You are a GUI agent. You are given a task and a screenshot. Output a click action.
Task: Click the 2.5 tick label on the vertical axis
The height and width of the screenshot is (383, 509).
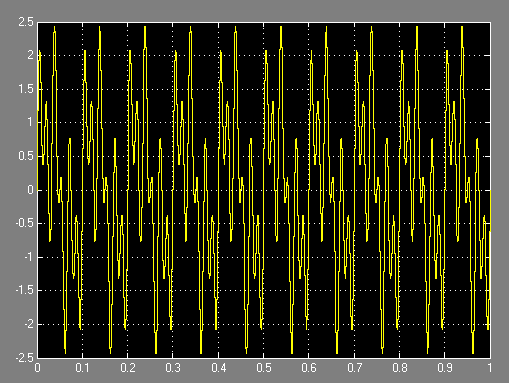26,22
